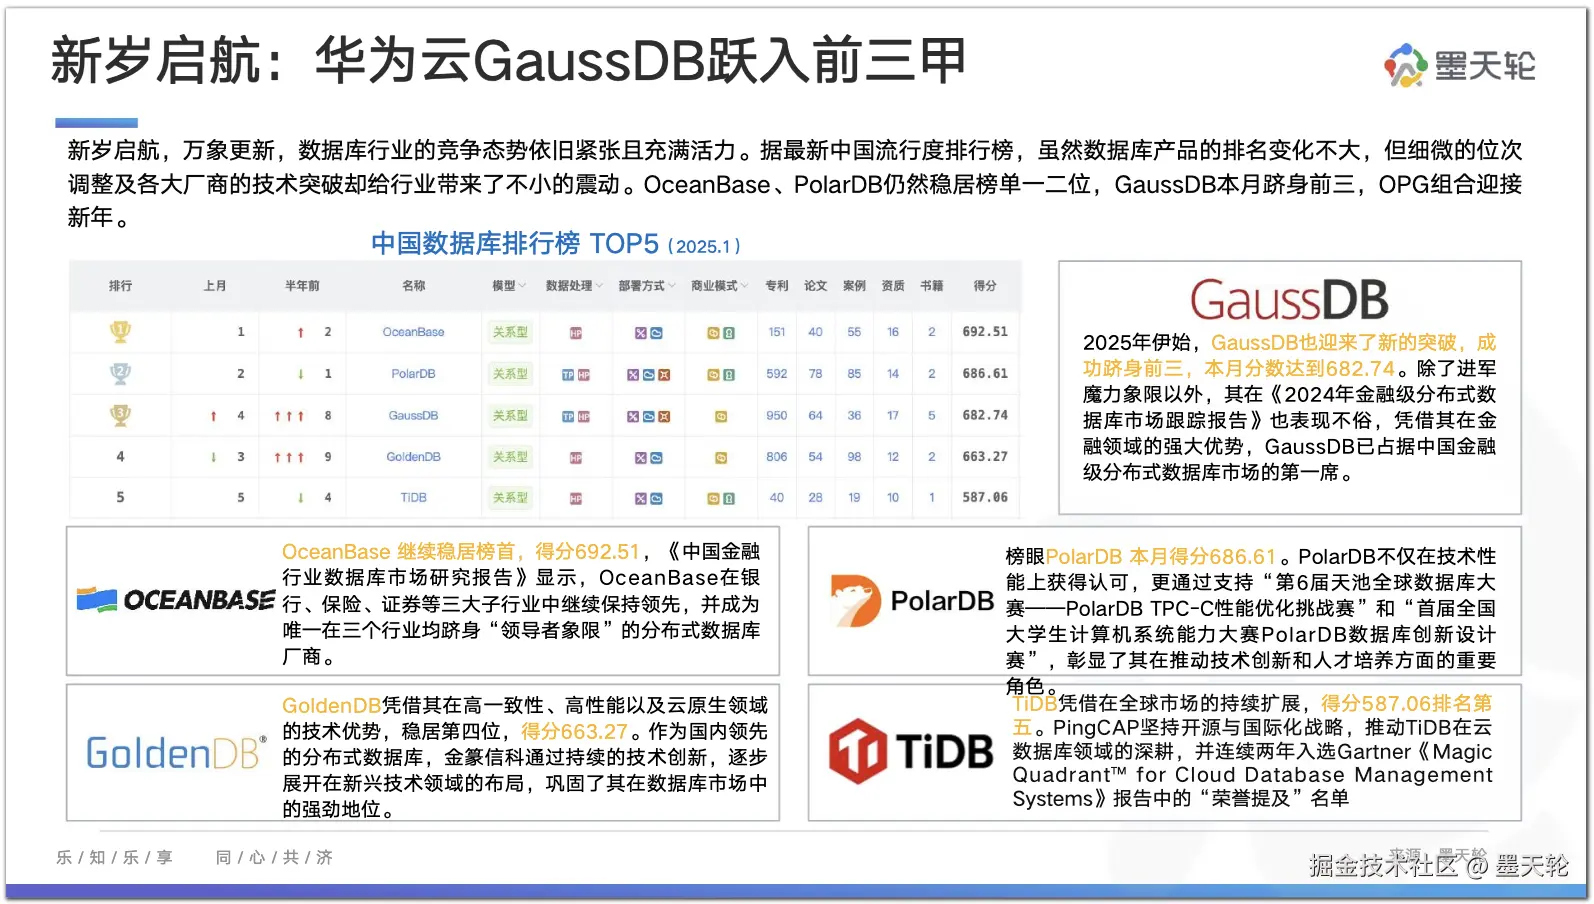This screenshot has width=1594, height=904.
Task: Click the 名称 column header
Action: pyautogui.click(x=414, y=286)
